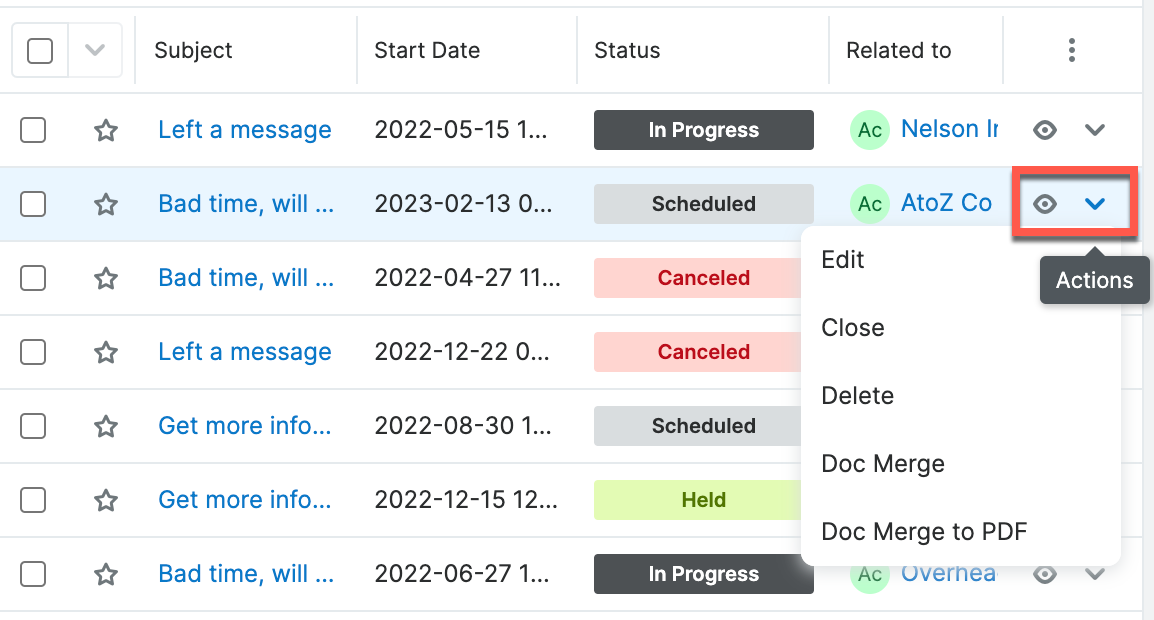Preview the 'Get more info...' Held record

click(x=1045, y=500)
